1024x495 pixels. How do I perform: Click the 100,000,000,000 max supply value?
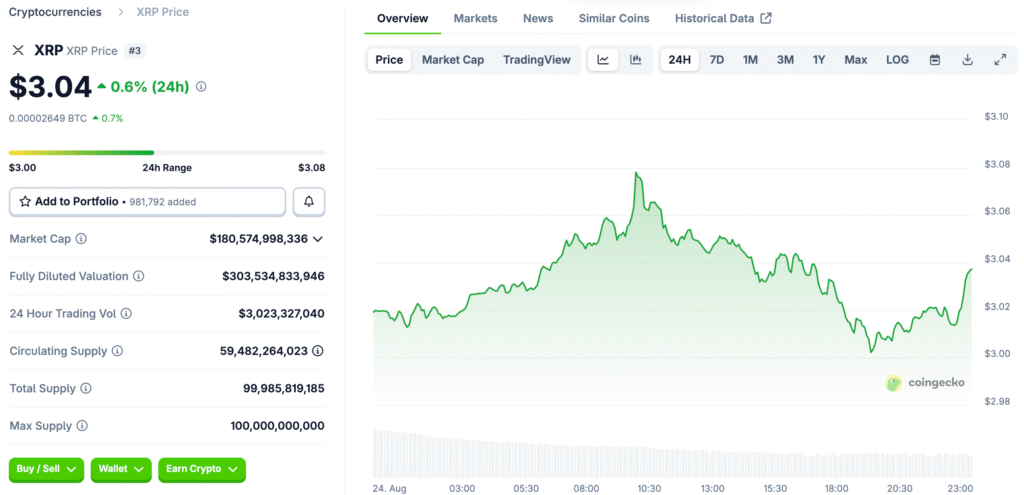278,426
